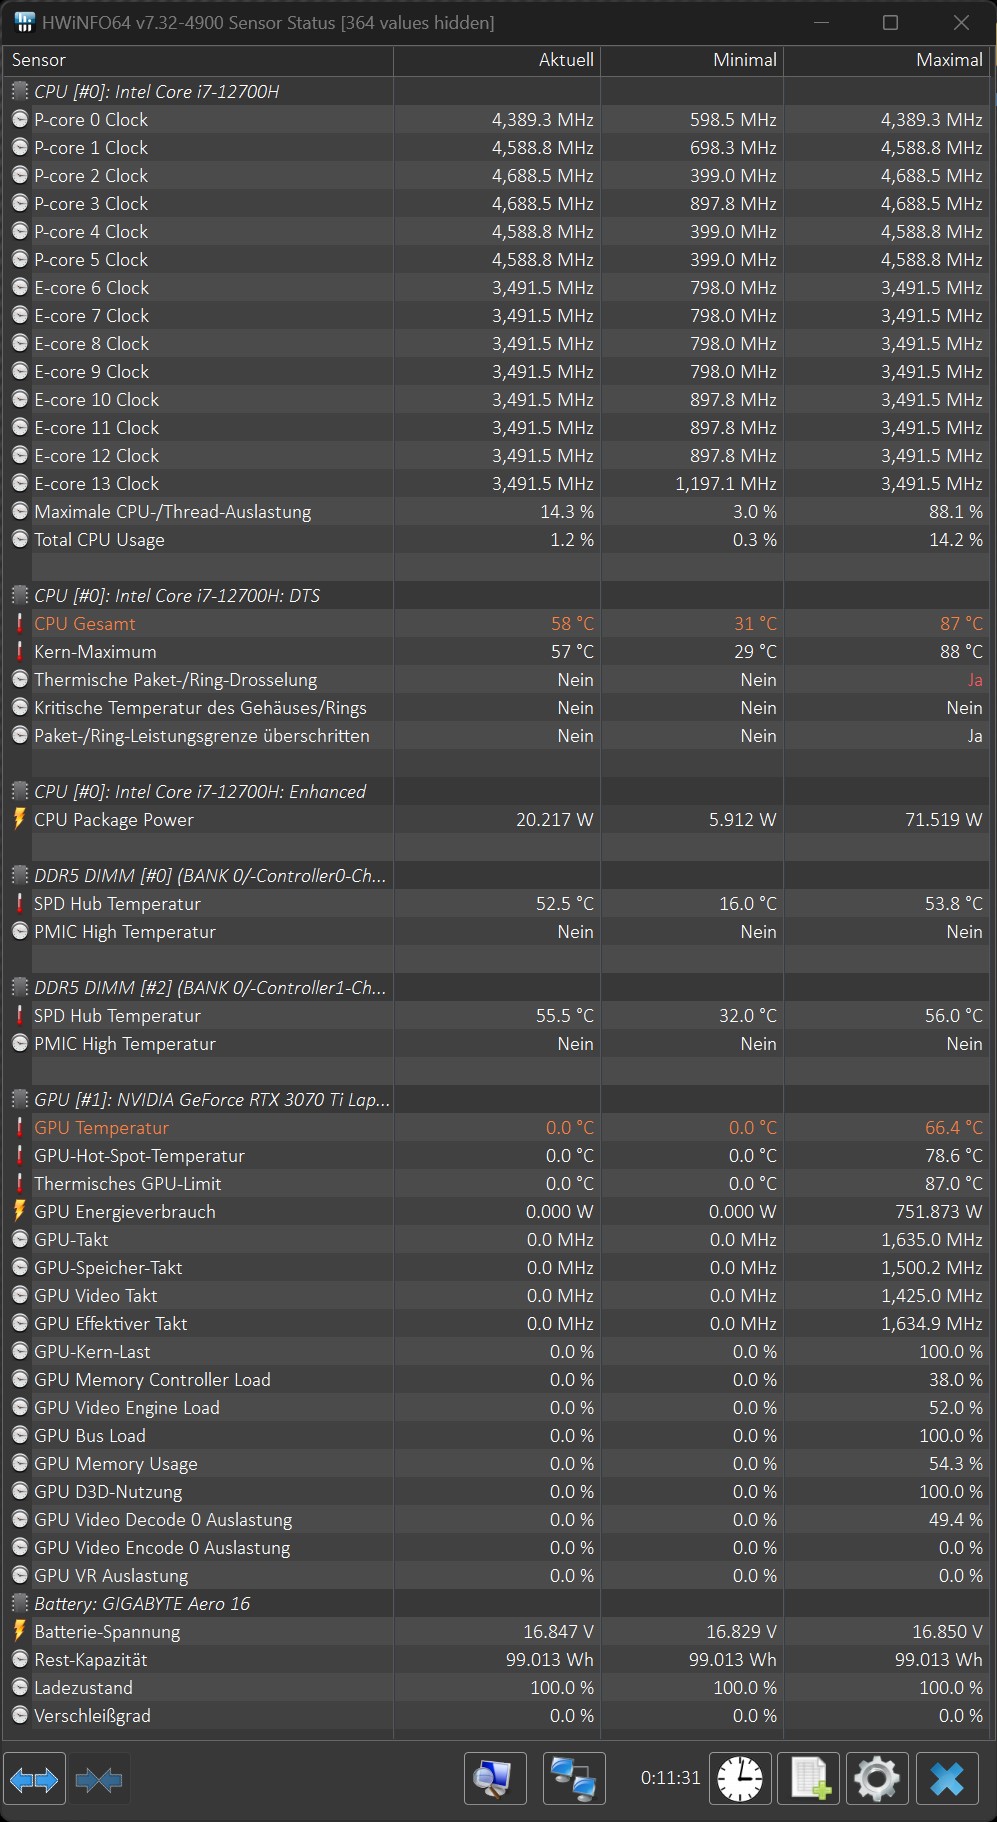
Task: Click the Battery GIGABYTE Aero chip icon
Action: [x=19, y=1603]
